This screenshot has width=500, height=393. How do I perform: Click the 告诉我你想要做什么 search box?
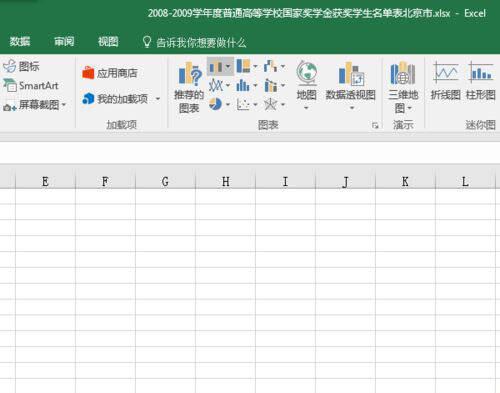click(201, 43)
